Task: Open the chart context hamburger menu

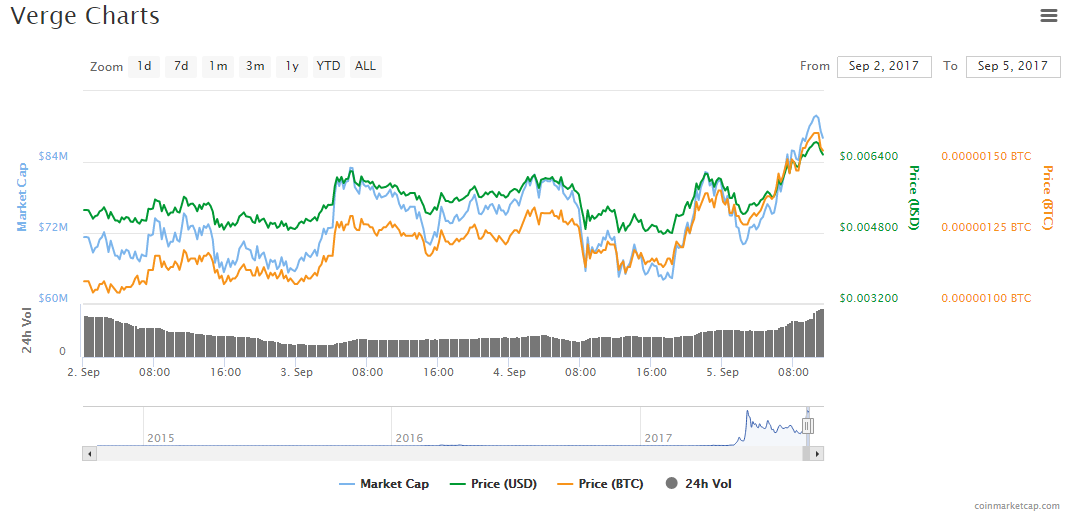Action: [1049, 16]
